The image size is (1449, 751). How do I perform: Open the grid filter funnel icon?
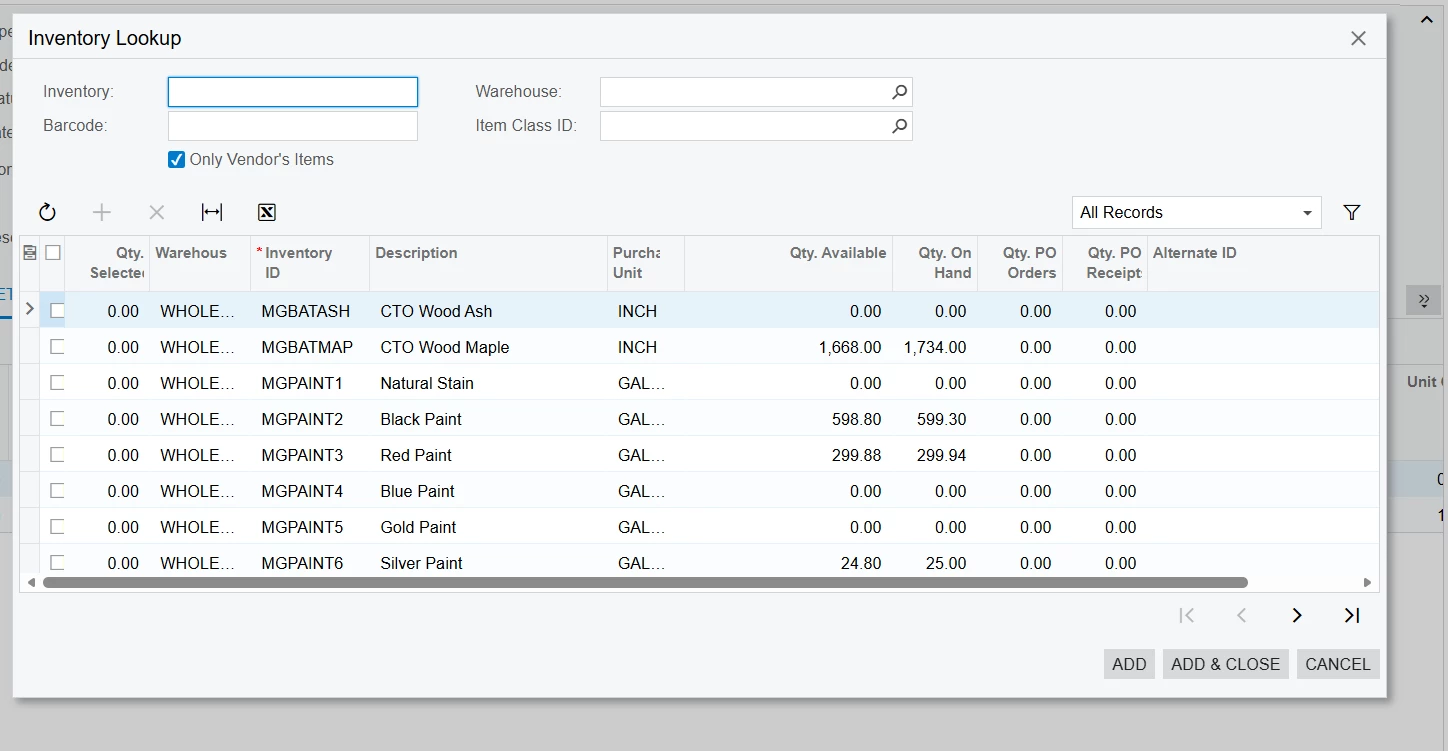click(x=1352, y=212)
